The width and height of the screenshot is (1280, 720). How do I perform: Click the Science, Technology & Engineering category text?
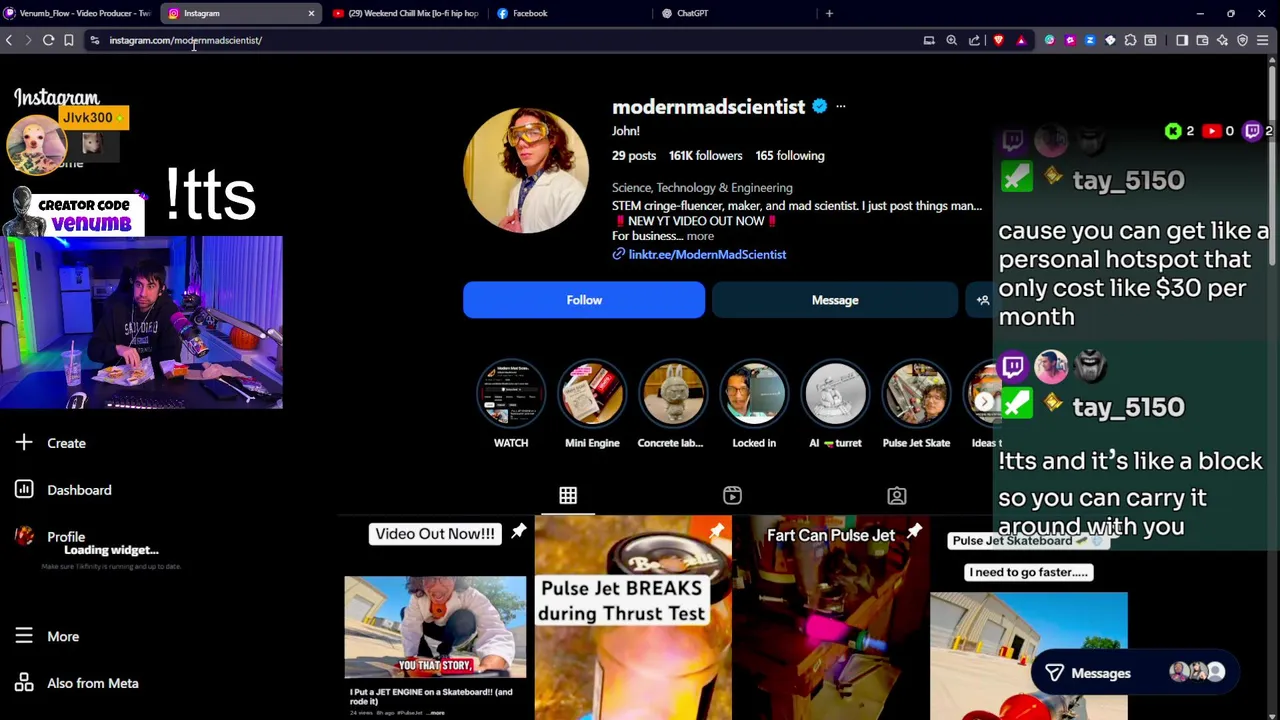[x=702, y=188]
